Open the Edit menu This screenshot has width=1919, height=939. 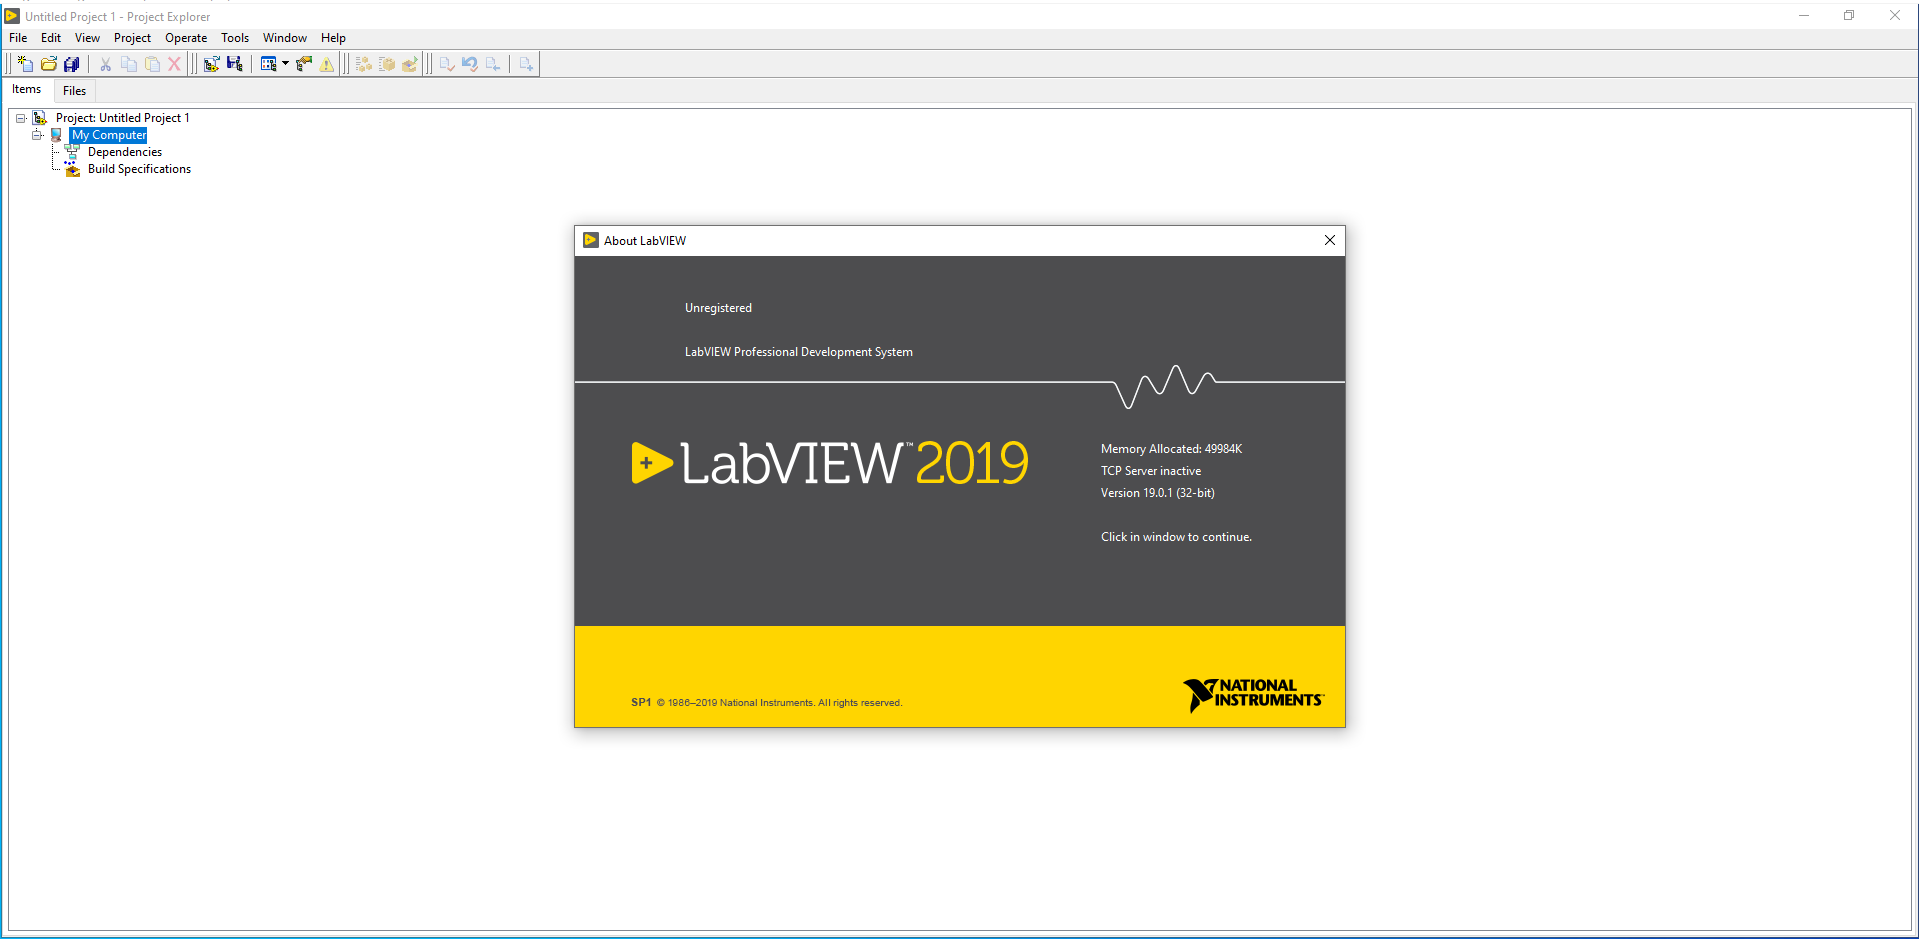[x=51, y=38]
